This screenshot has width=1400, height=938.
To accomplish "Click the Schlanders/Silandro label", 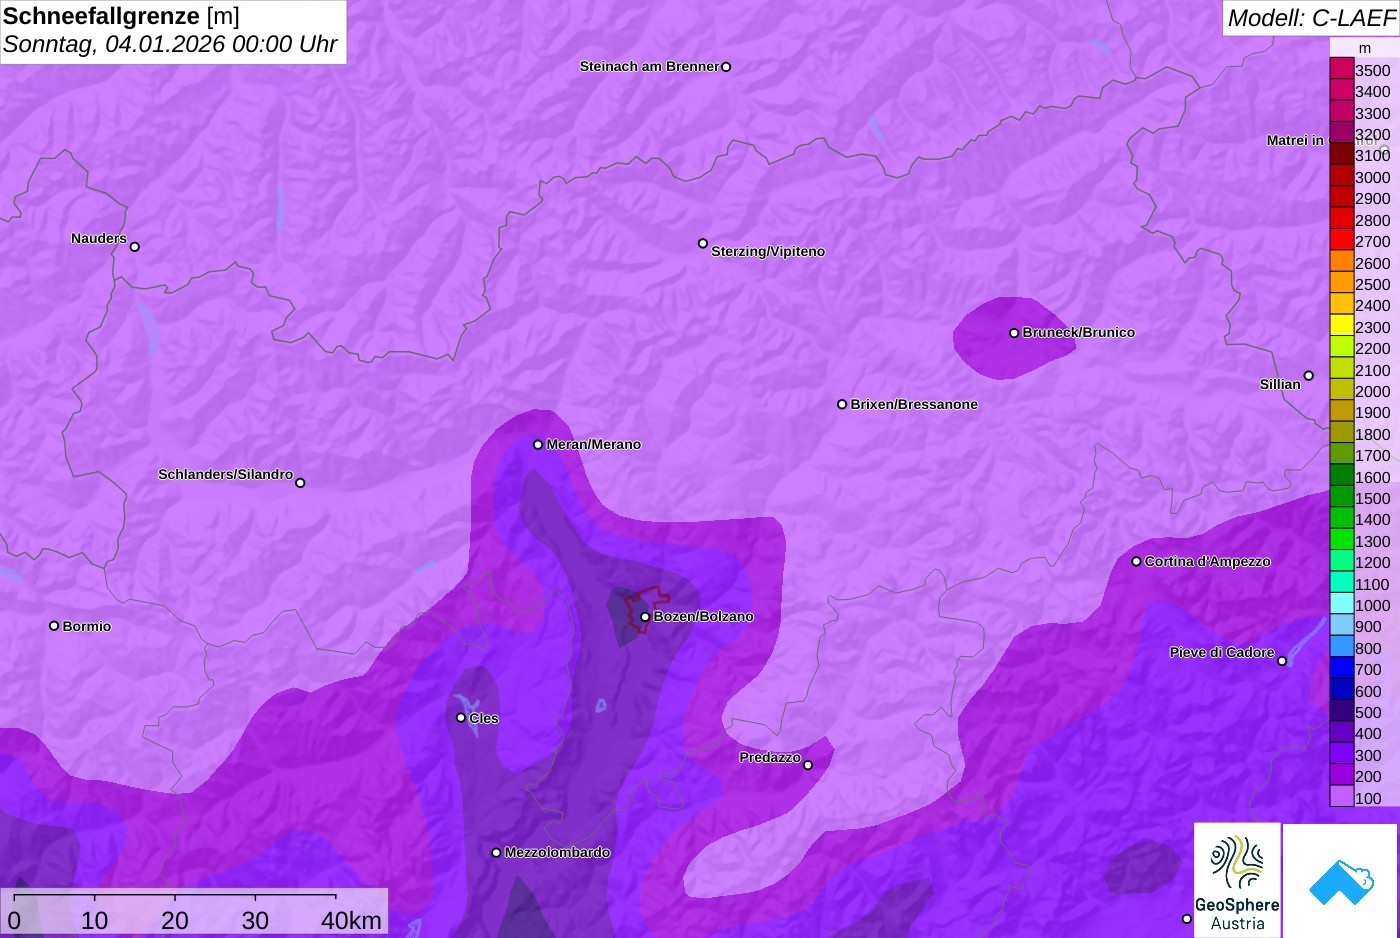I will (226, 475).
